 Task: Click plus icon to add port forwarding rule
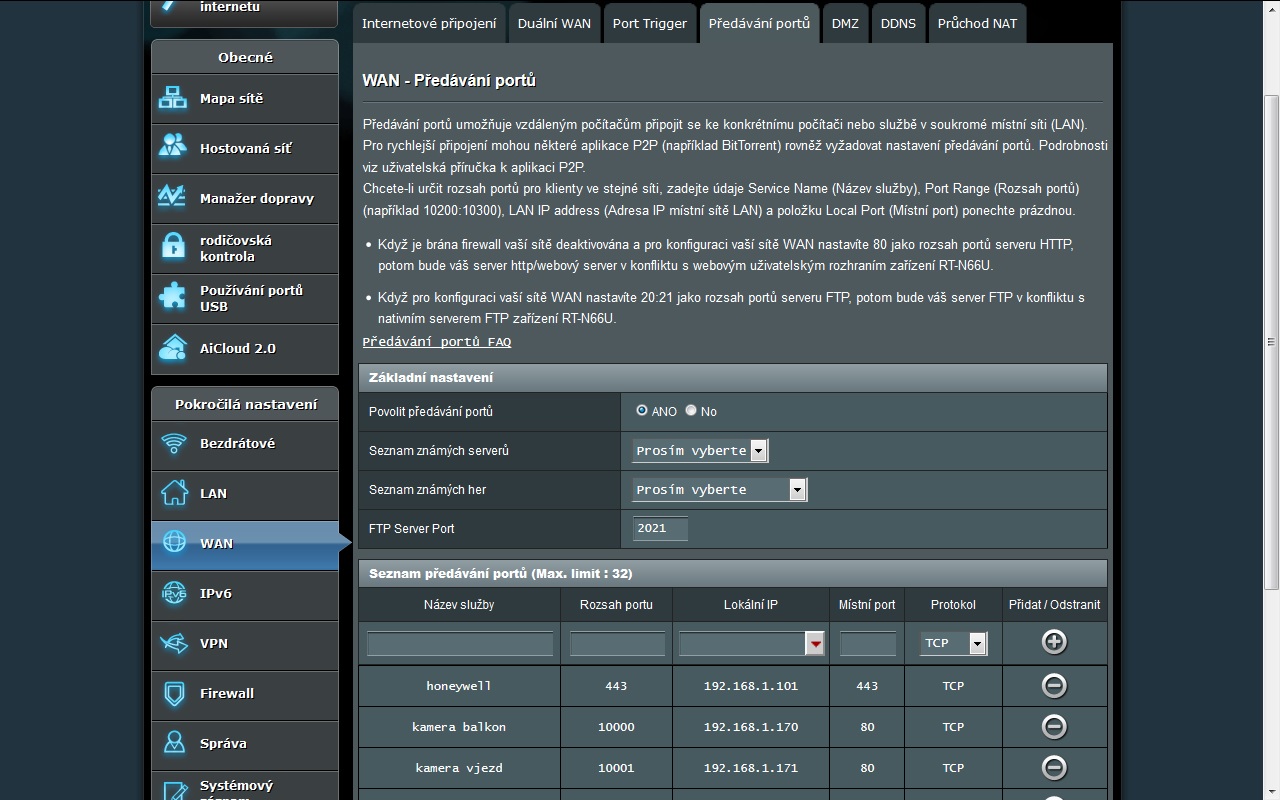point(1054,642)
